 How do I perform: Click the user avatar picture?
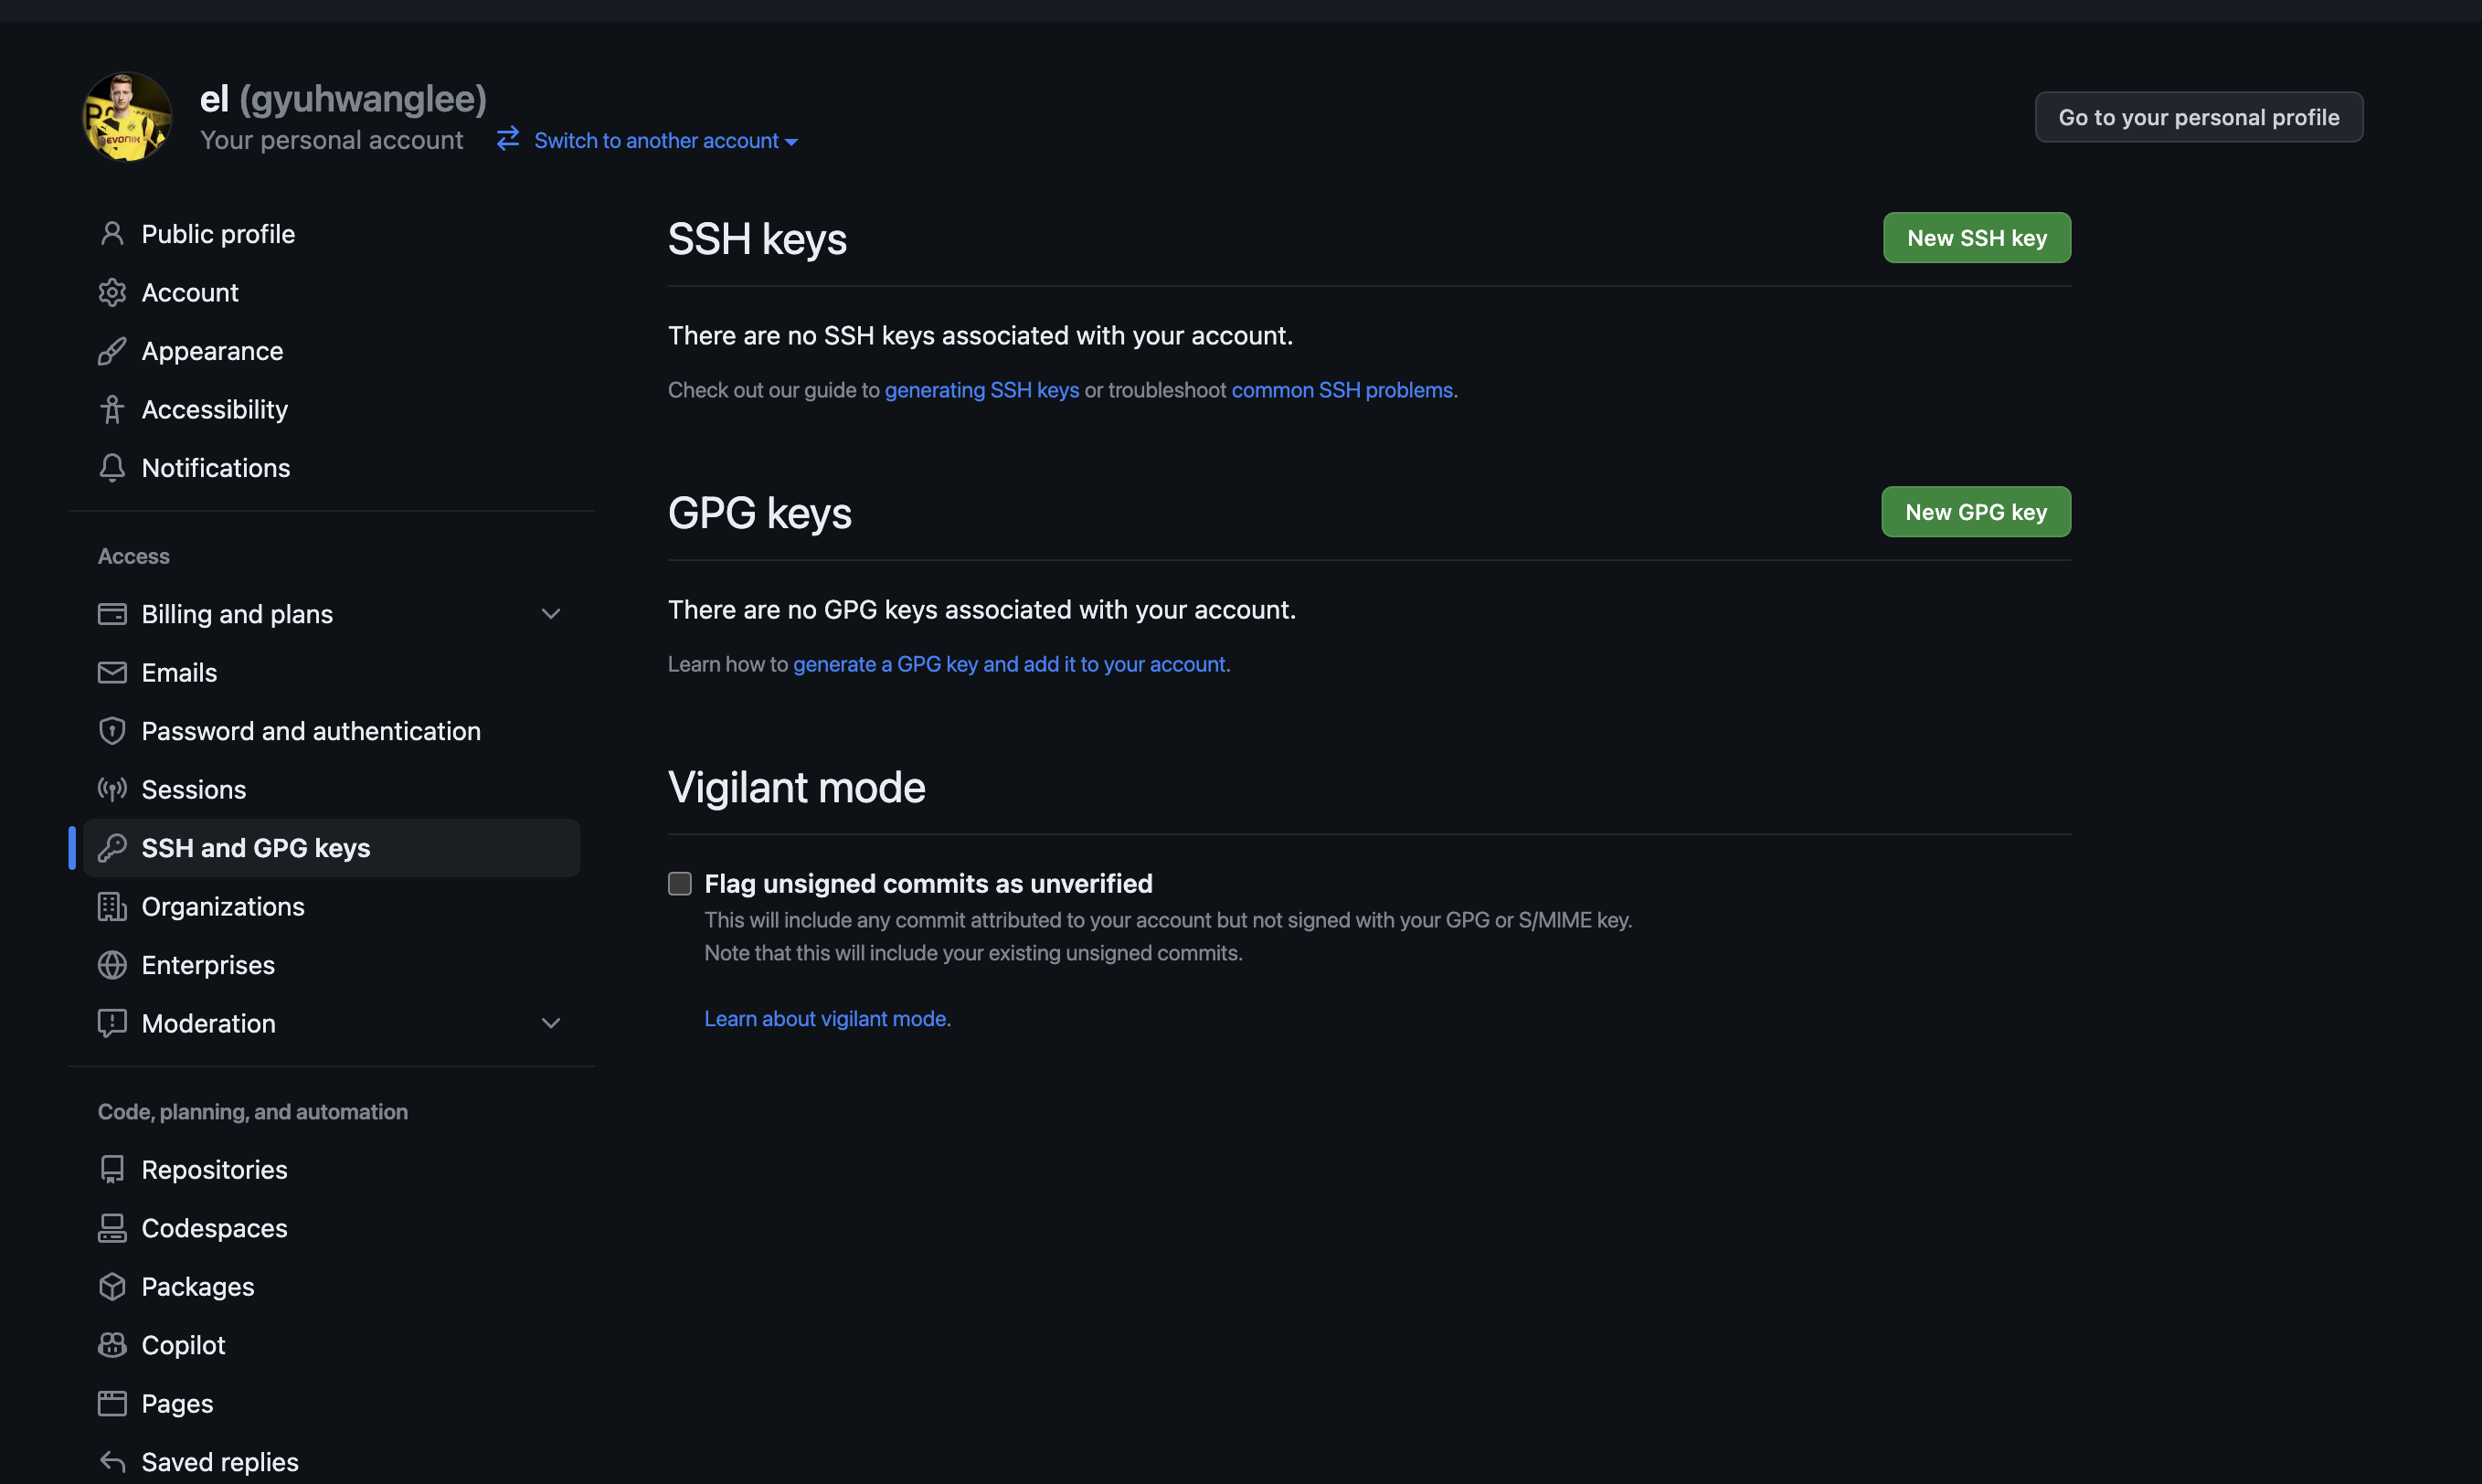[x=127, y=117]
